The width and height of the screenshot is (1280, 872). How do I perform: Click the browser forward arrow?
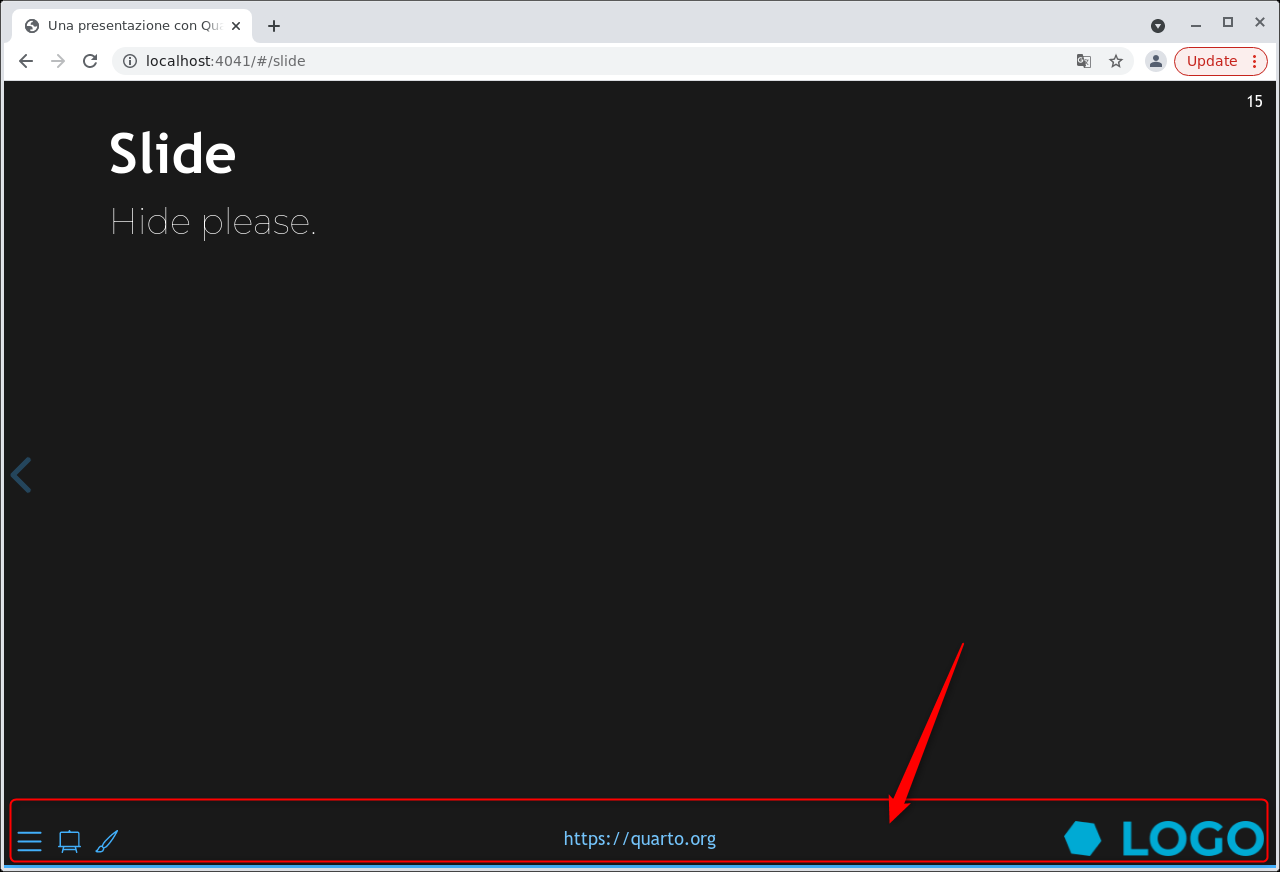pos(58,61)
